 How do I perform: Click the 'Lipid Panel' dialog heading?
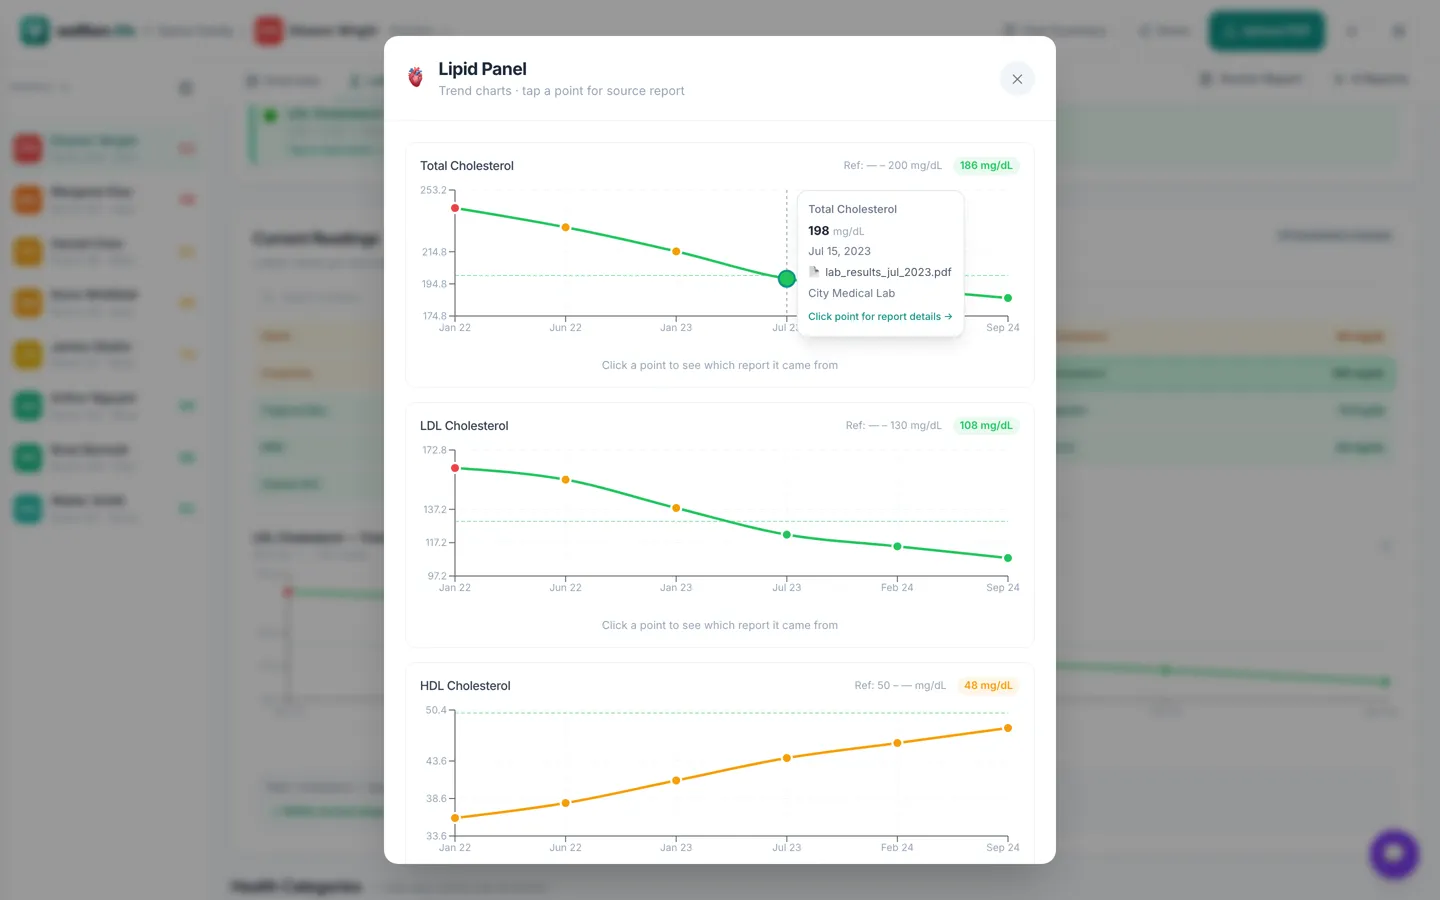[x=482, y=69]
